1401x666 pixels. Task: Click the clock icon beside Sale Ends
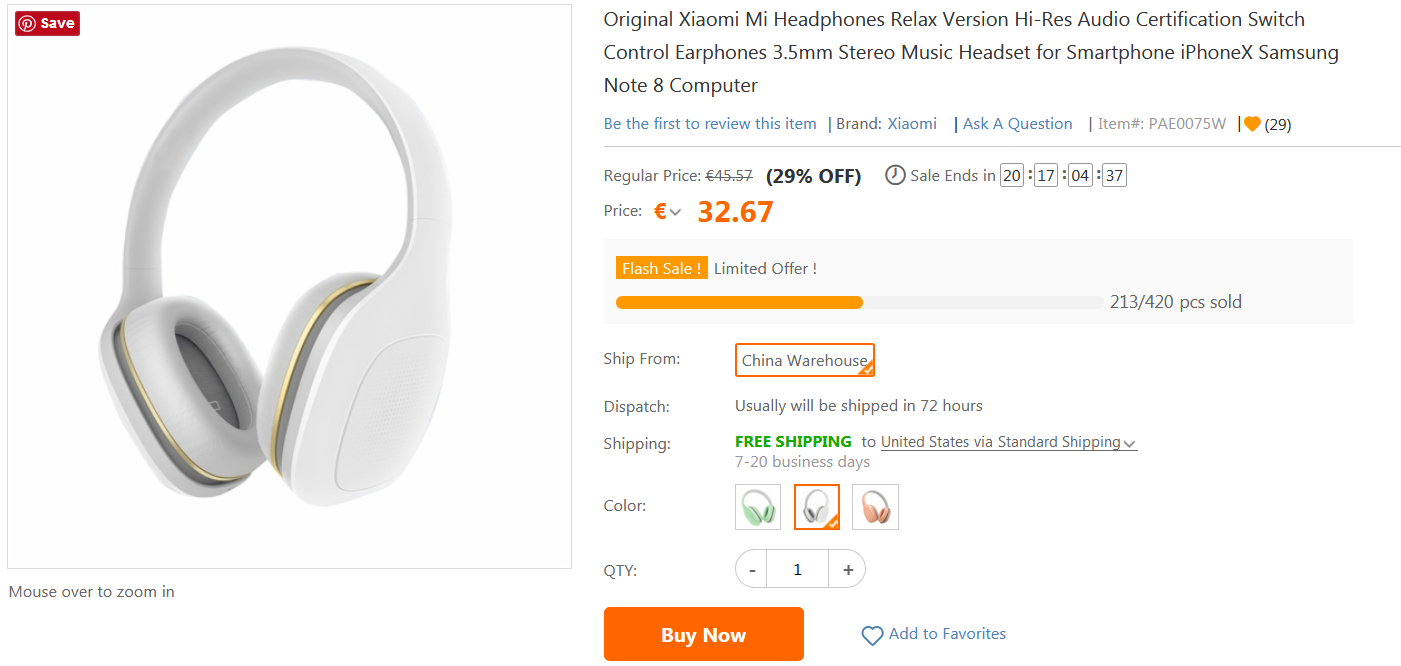(895, 175)
